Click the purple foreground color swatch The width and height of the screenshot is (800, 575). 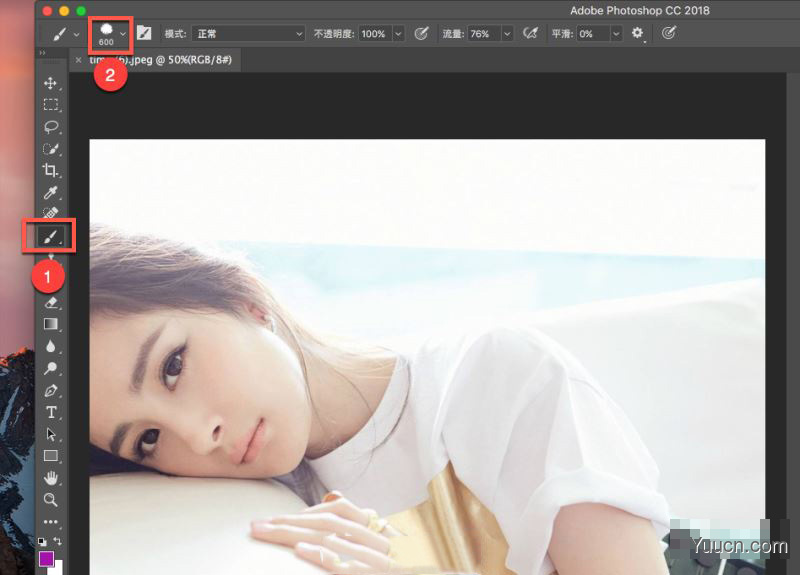point(46,559)
